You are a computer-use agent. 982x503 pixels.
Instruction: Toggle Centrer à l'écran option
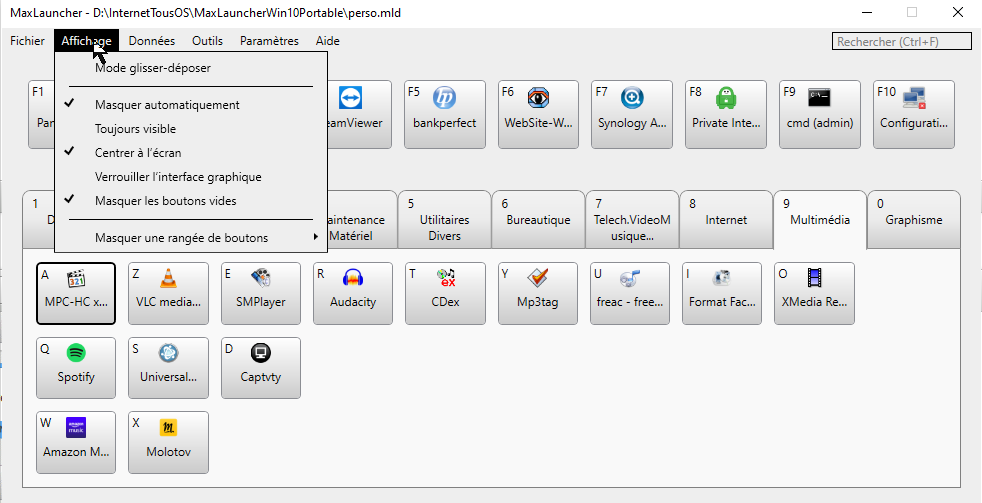pyautogui.click(x=191, y=152)
